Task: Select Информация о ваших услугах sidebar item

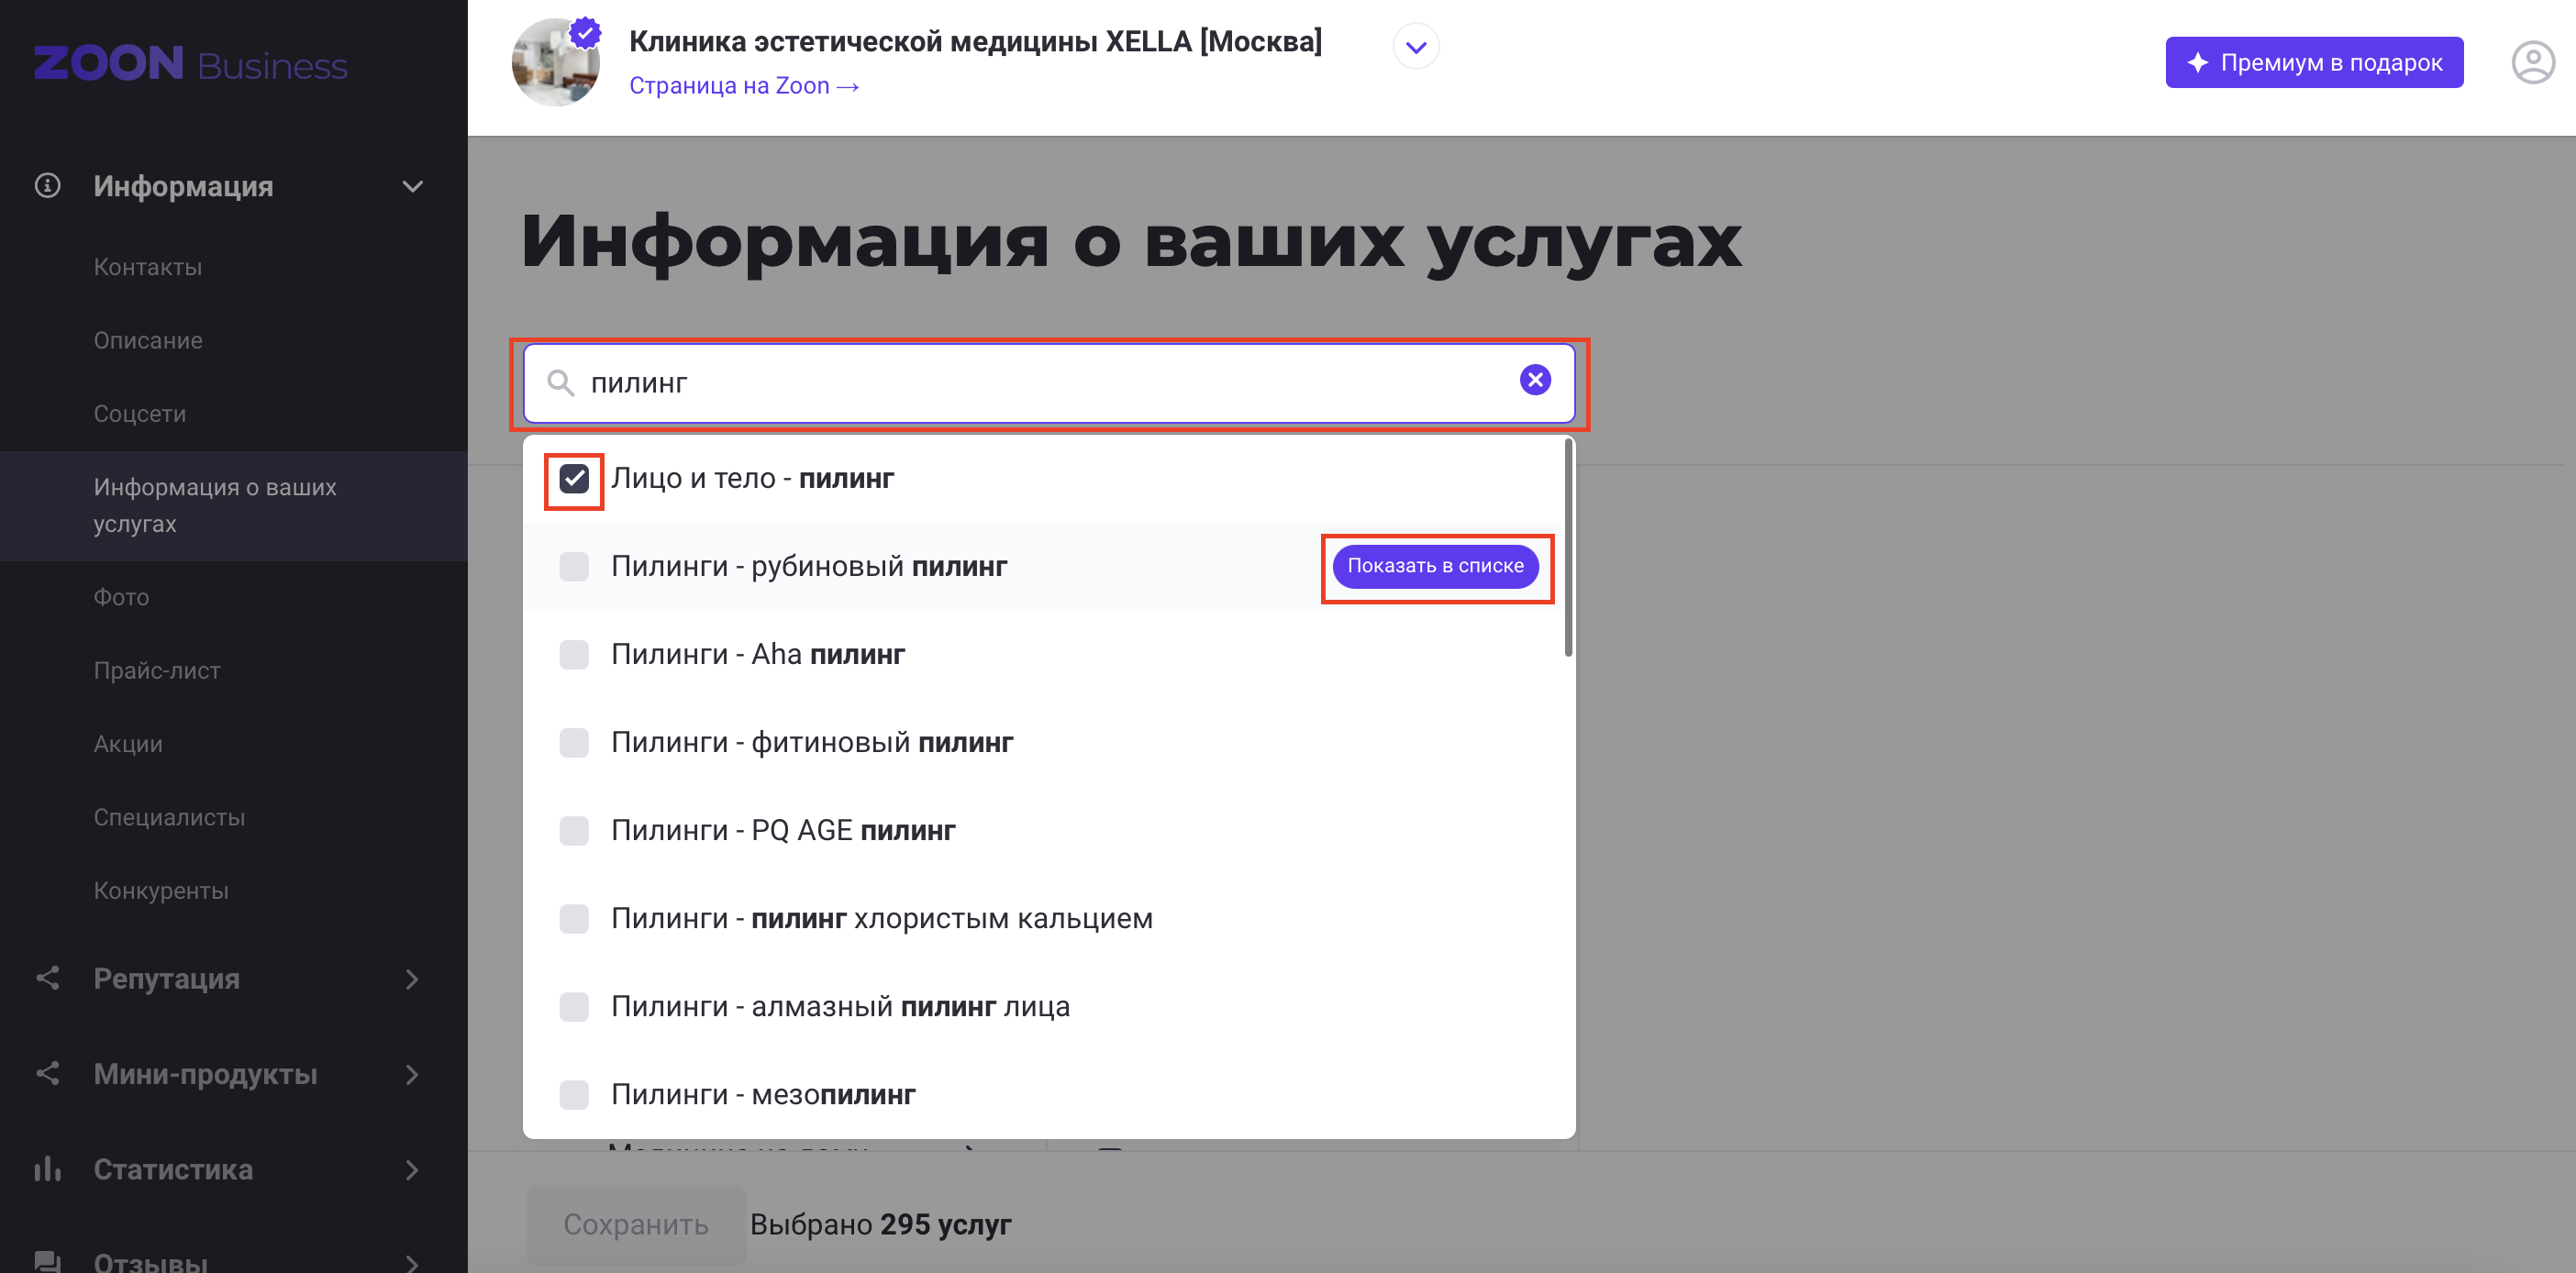Action: click(234, 505)
